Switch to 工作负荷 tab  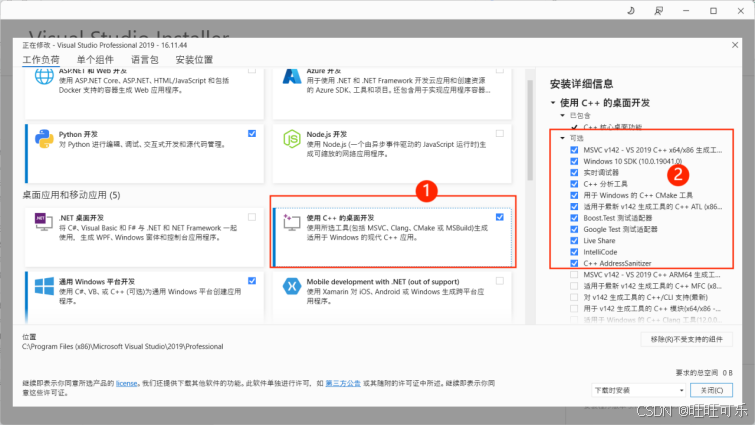point(41,60)
